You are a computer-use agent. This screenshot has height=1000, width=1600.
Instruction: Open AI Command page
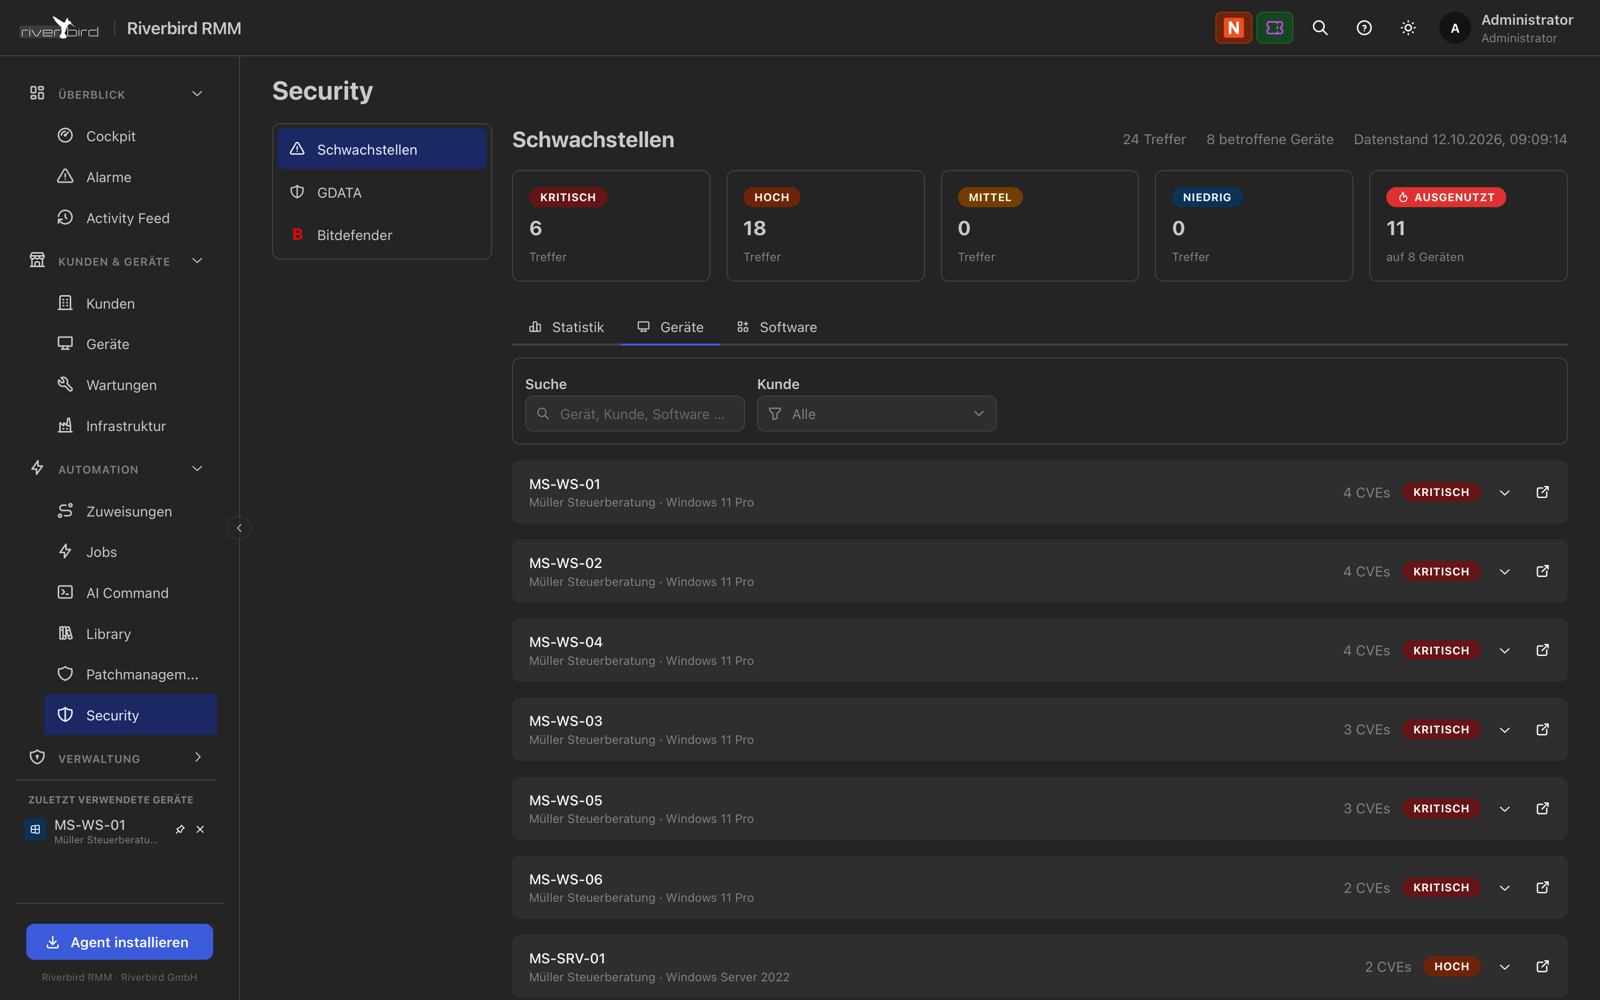coord(131,593)
